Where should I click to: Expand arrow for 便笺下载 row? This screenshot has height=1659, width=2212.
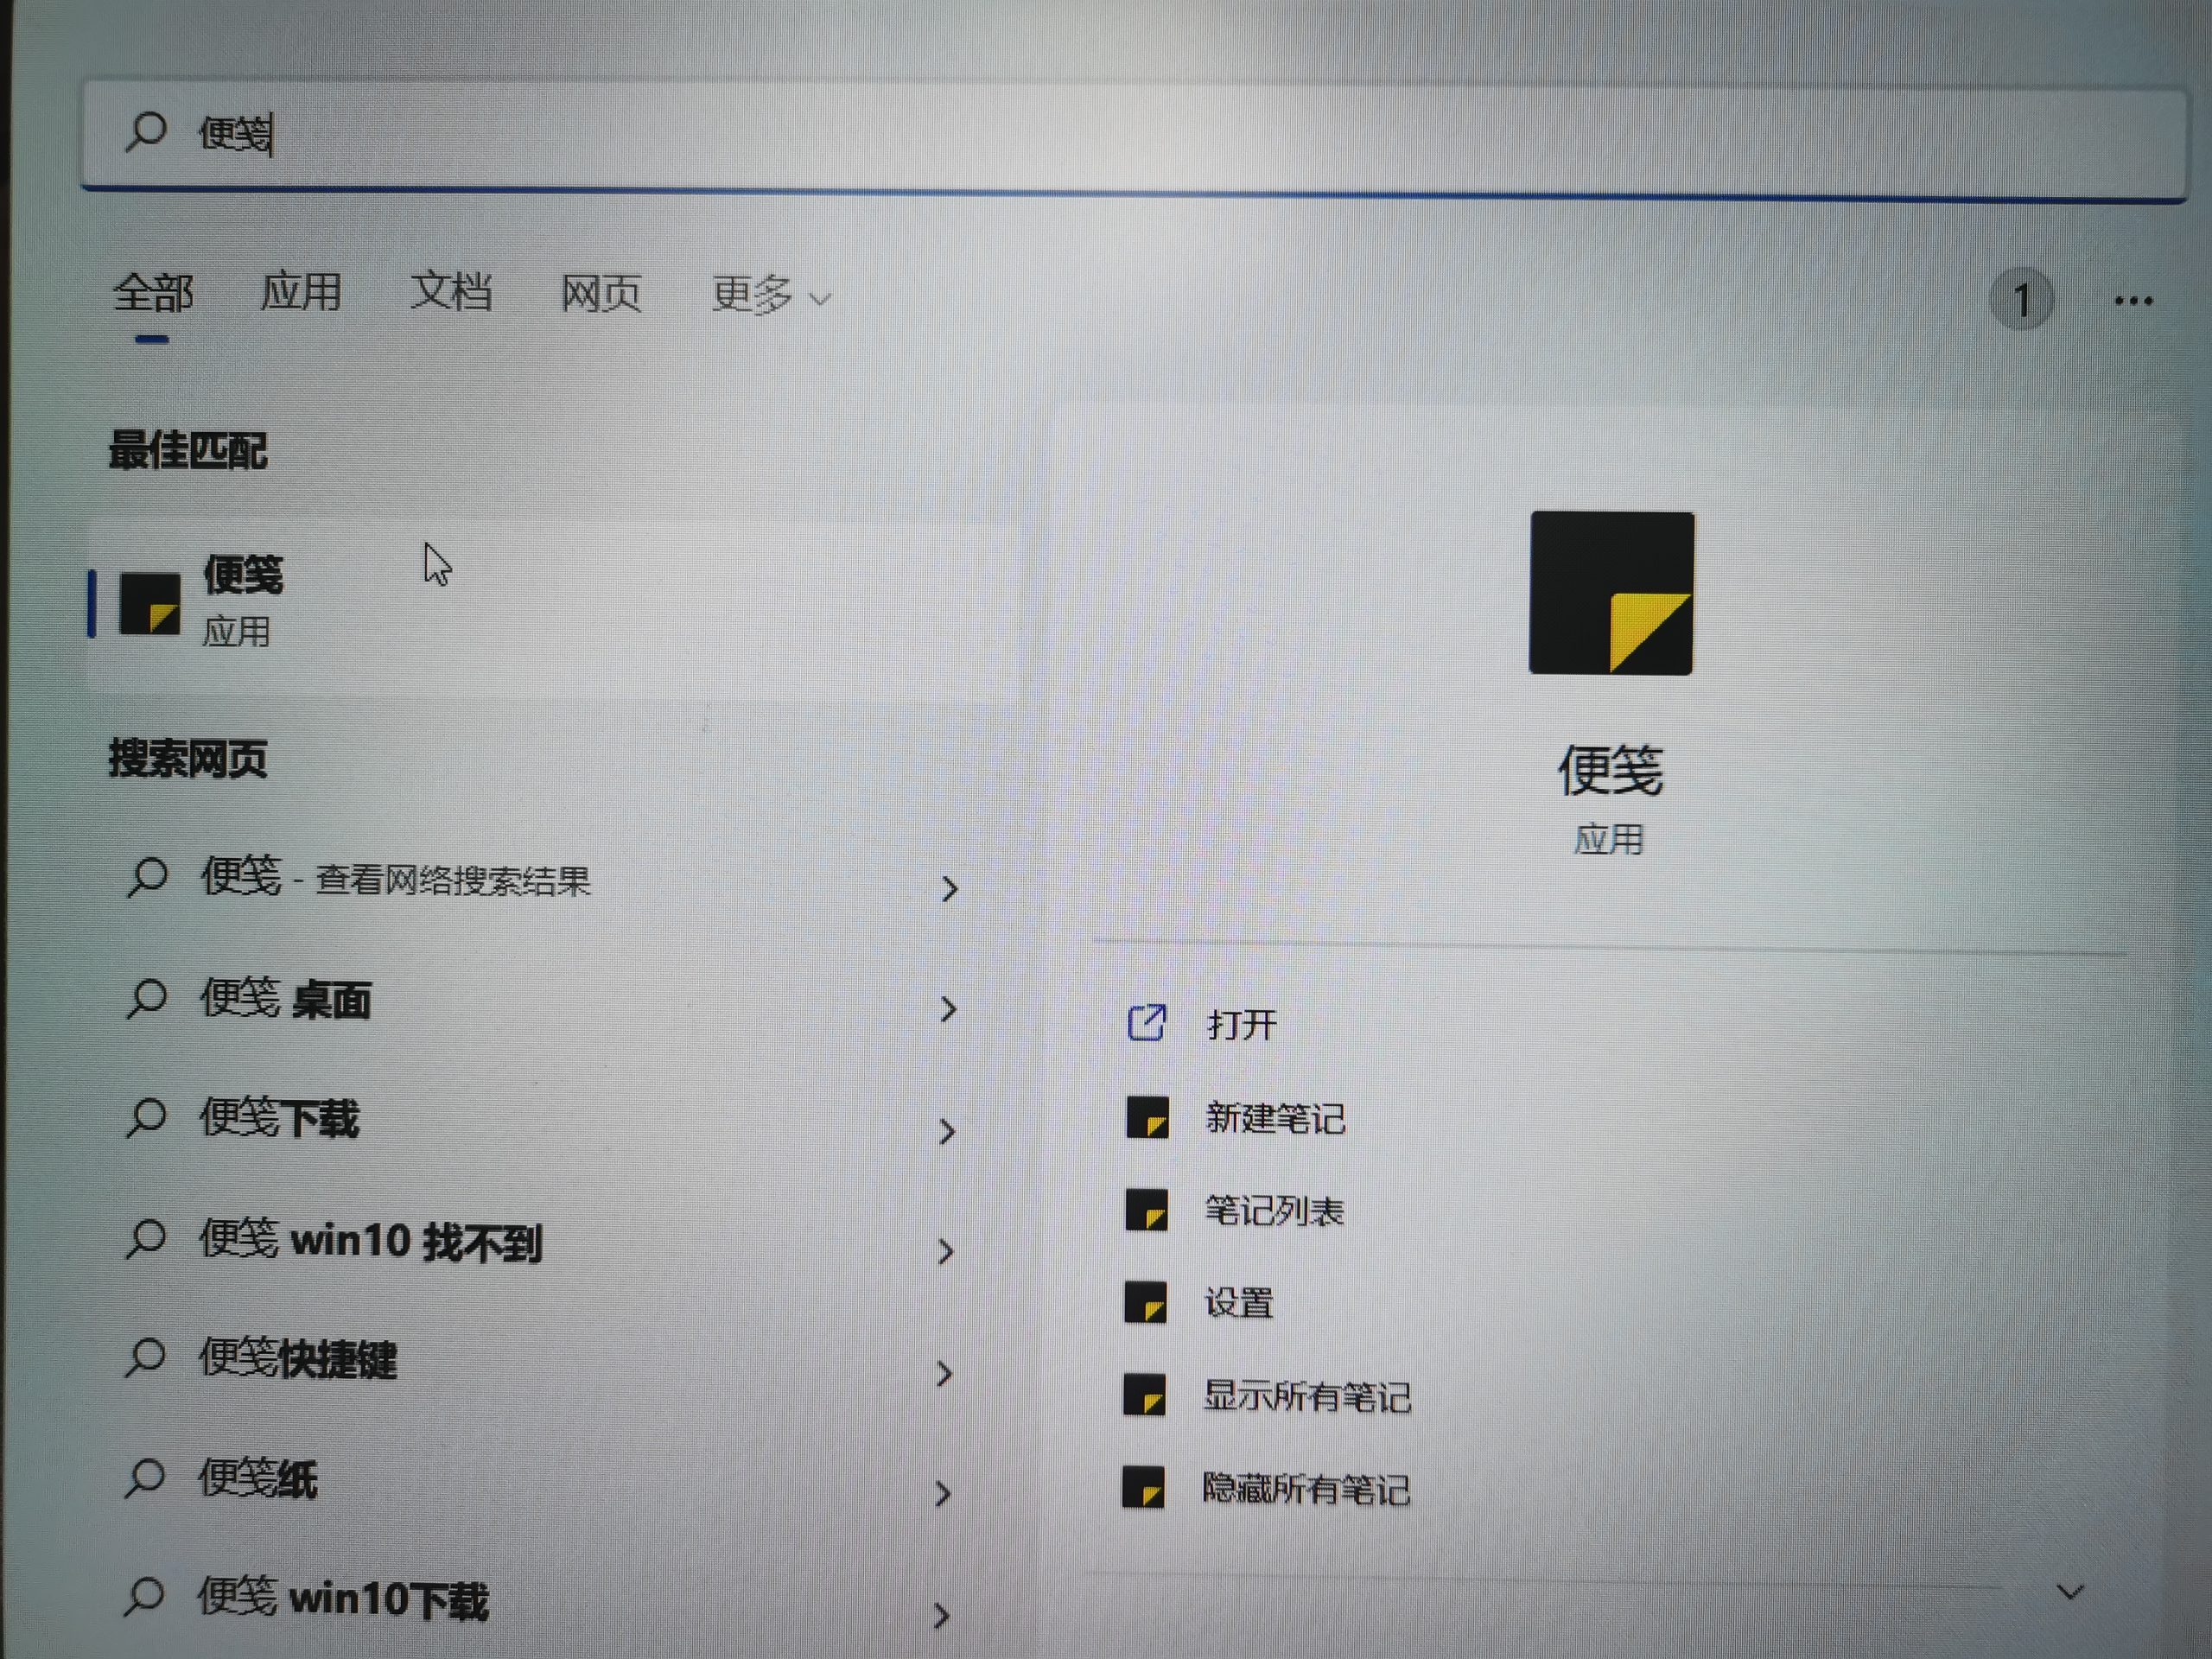[947, 1131]
